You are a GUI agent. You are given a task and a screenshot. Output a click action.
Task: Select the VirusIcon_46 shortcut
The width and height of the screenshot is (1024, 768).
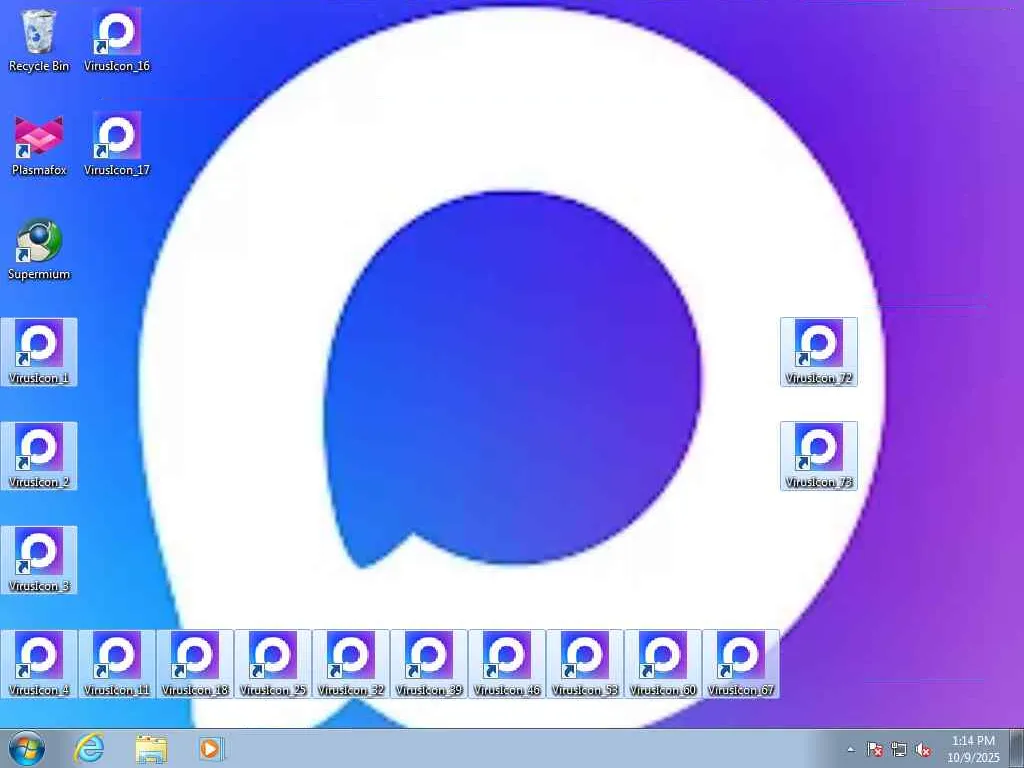click(507, 664)
